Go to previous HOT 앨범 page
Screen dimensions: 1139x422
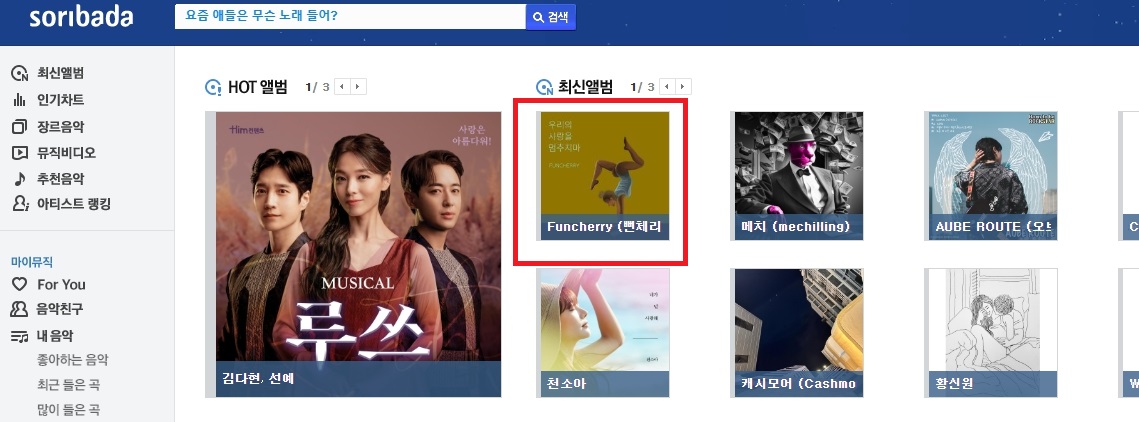click(x=342, y=87)
